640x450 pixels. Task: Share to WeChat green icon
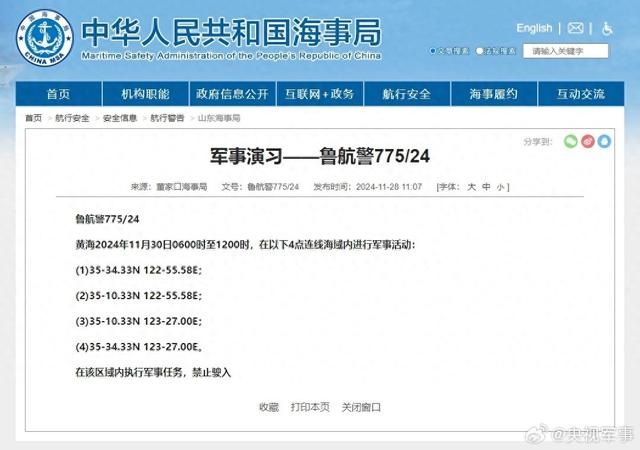coord(571,141)
